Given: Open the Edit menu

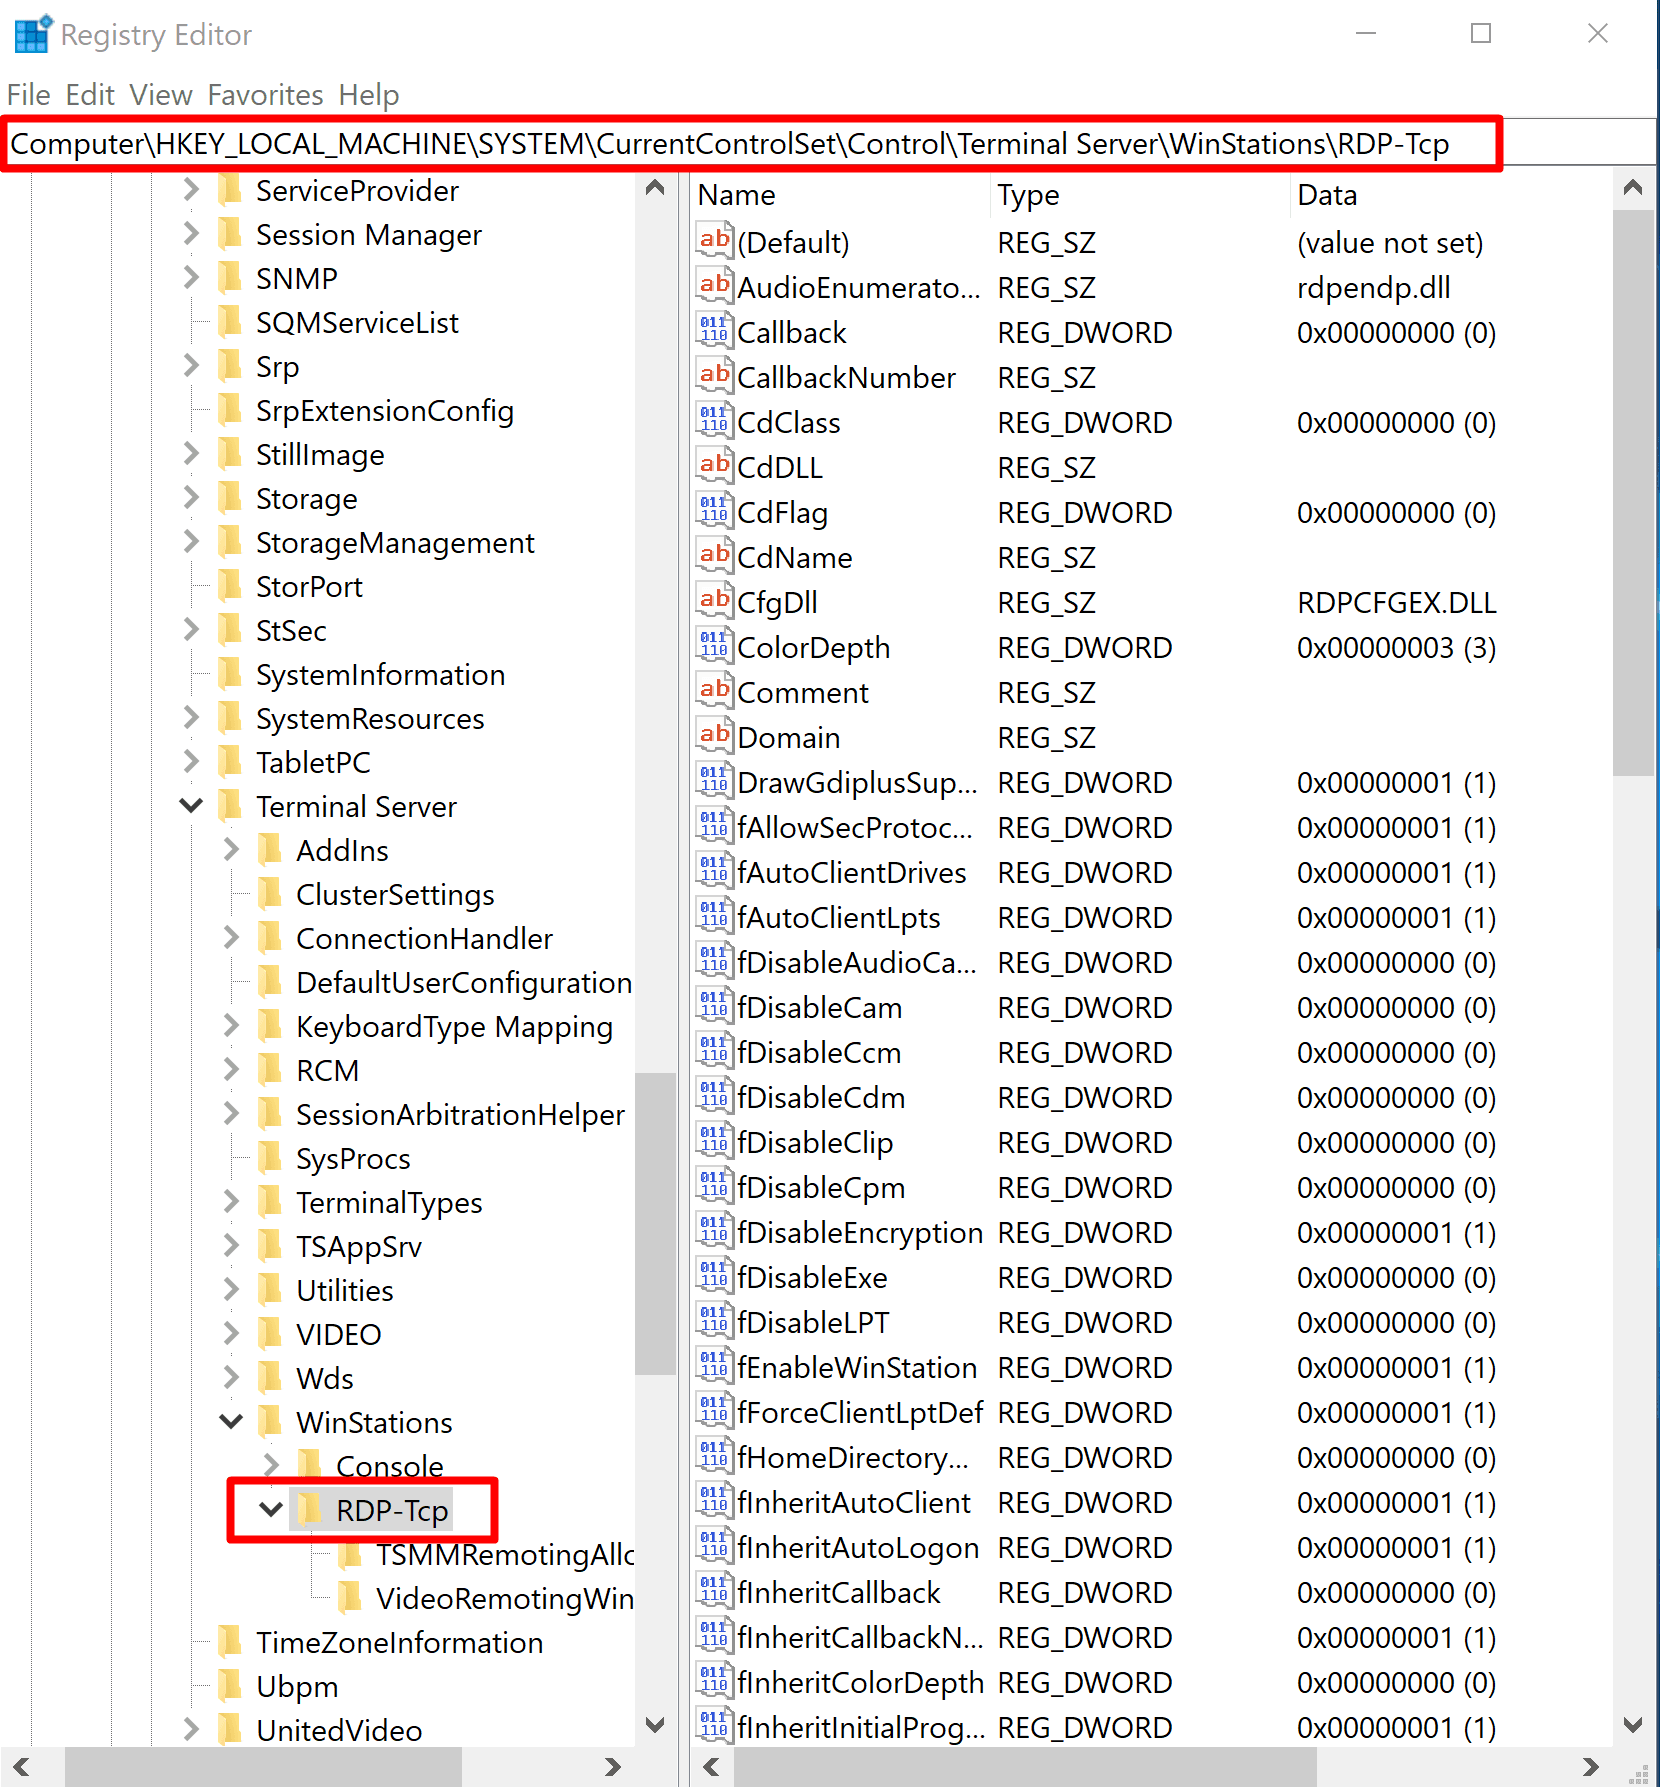Looking at the screenshot, I should click(90, 95).
